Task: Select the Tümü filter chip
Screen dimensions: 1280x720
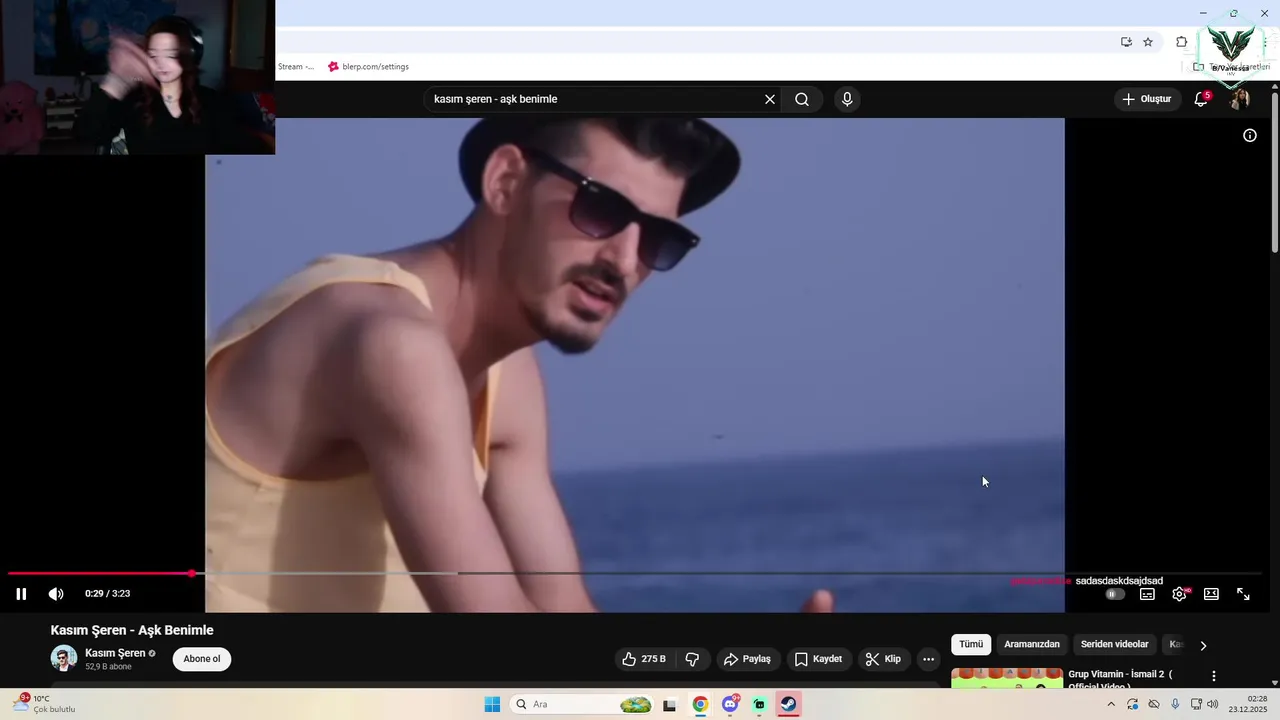Action: pos(971,644)
